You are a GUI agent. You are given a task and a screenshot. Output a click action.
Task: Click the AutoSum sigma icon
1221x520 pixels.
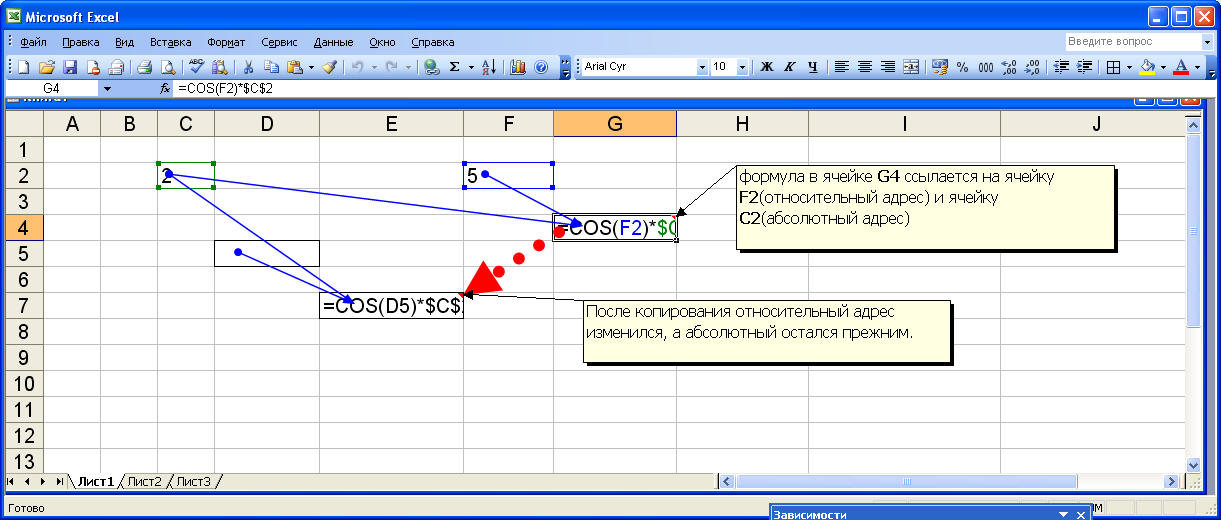455,67
